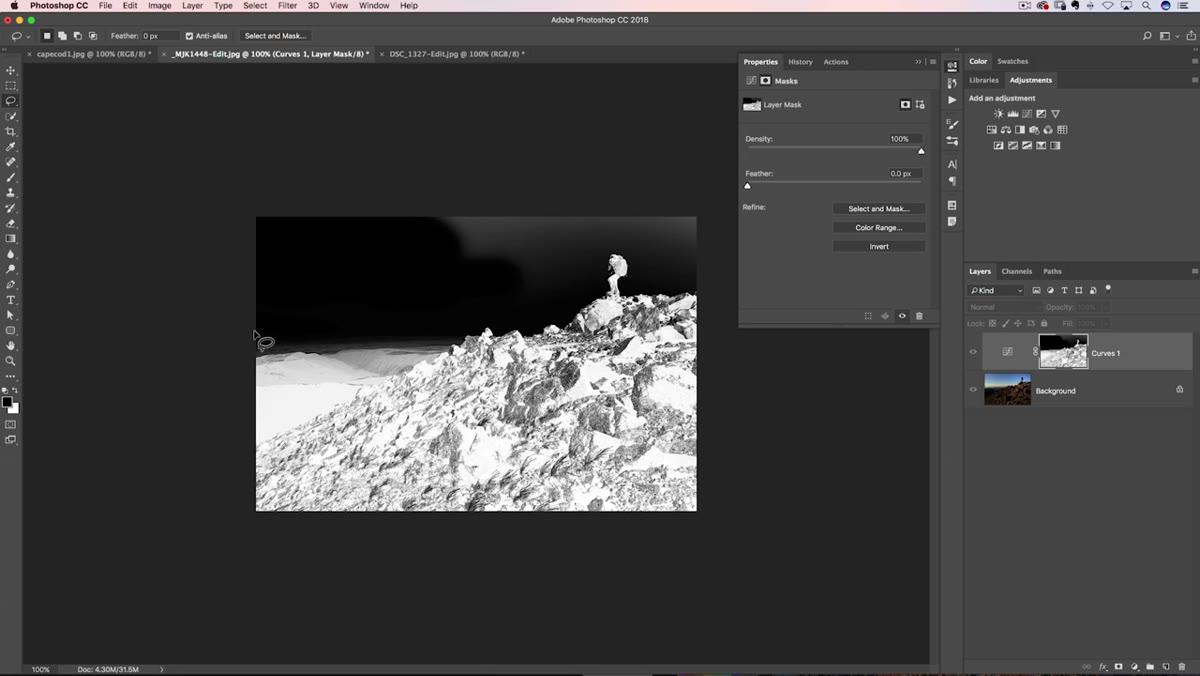Click the Invert button

[x=879, y=247]
